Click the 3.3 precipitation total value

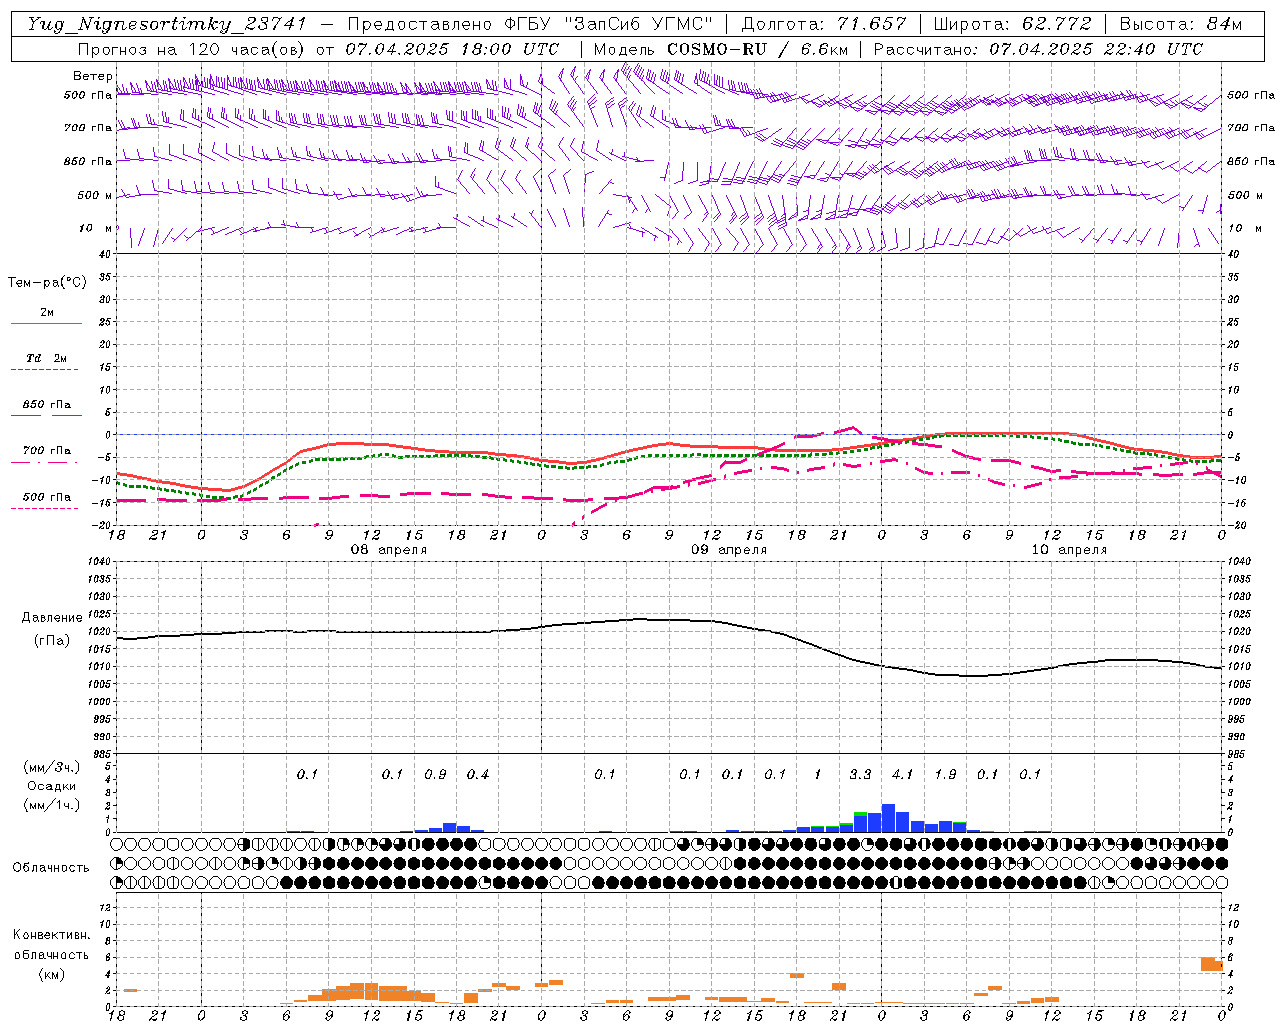860,775
